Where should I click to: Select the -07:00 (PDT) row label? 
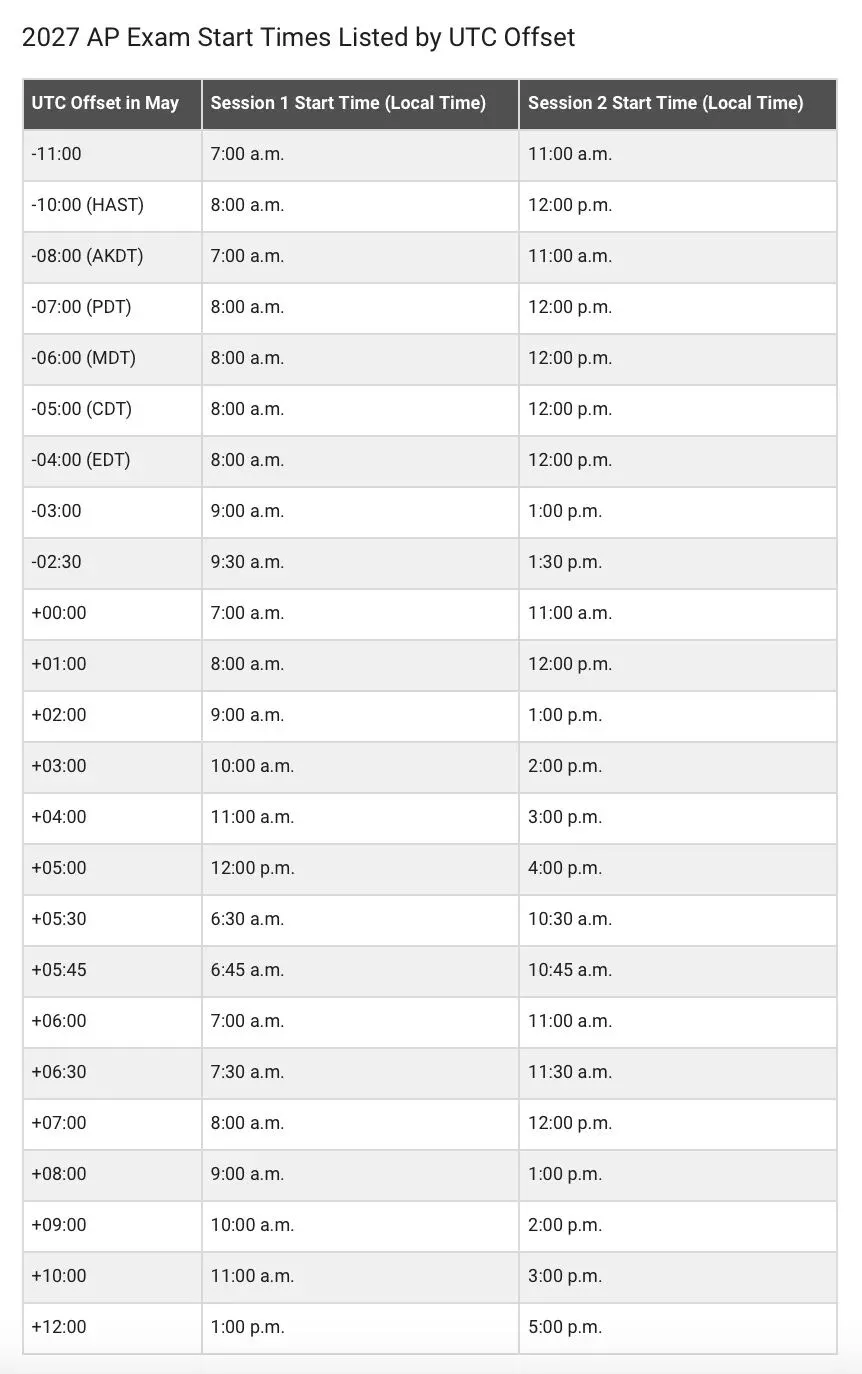(x=112, y=308)
